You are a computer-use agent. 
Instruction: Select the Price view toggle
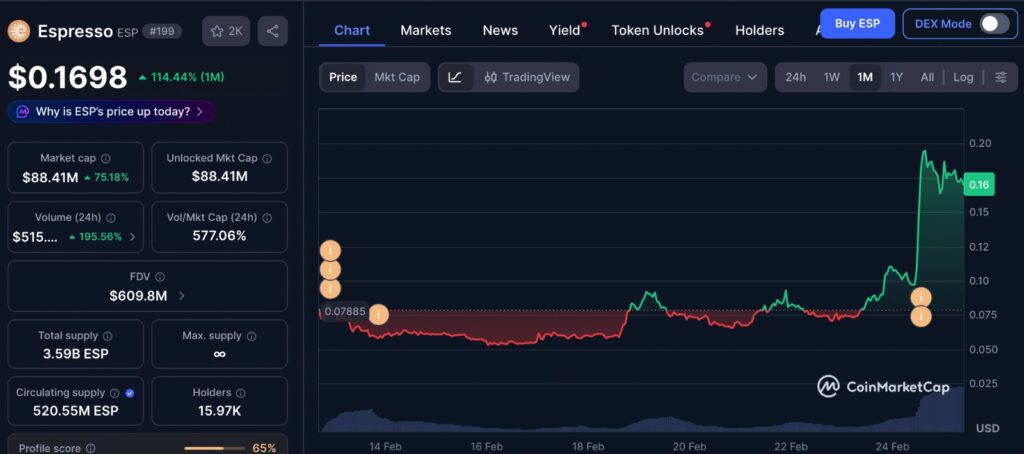point(343,77)
